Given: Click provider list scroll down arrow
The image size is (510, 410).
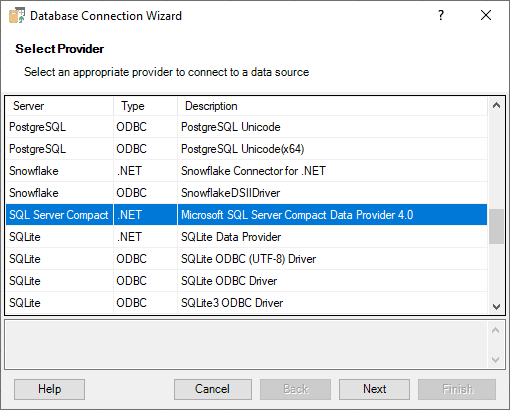Looking at the screenshot, I should (x=496, y=306).
